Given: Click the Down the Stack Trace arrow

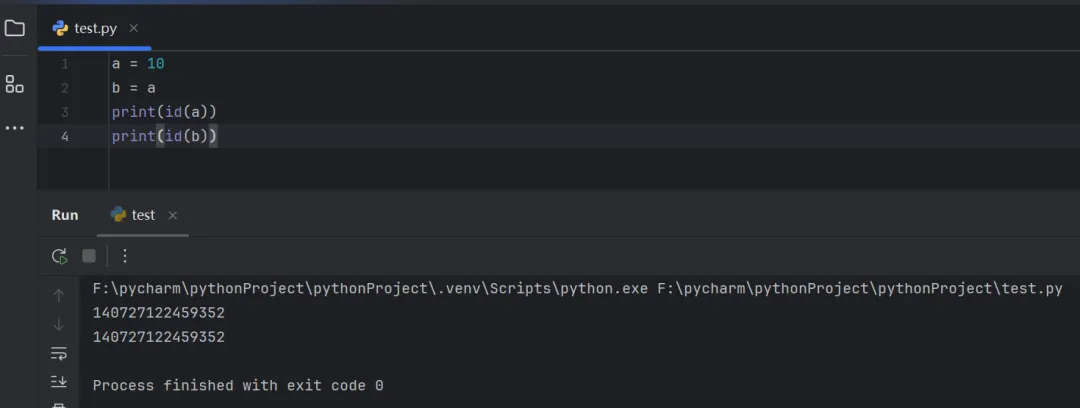Looking at the screenshot, I should click(x=59, y=324).
